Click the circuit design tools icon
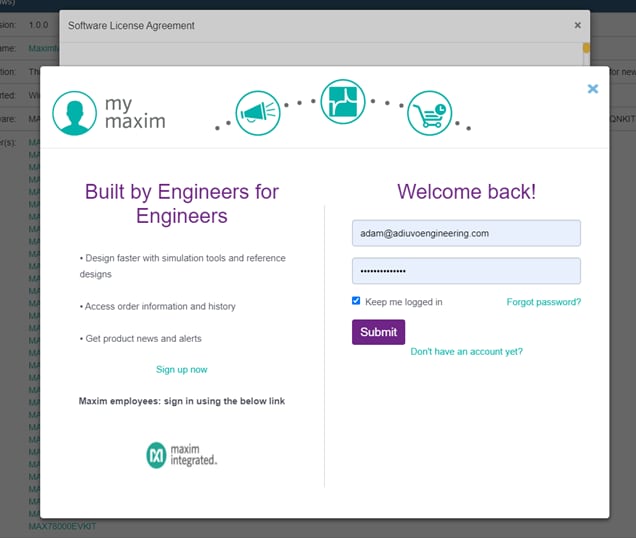Screen dimensions: 636x538 coord(343,102)
